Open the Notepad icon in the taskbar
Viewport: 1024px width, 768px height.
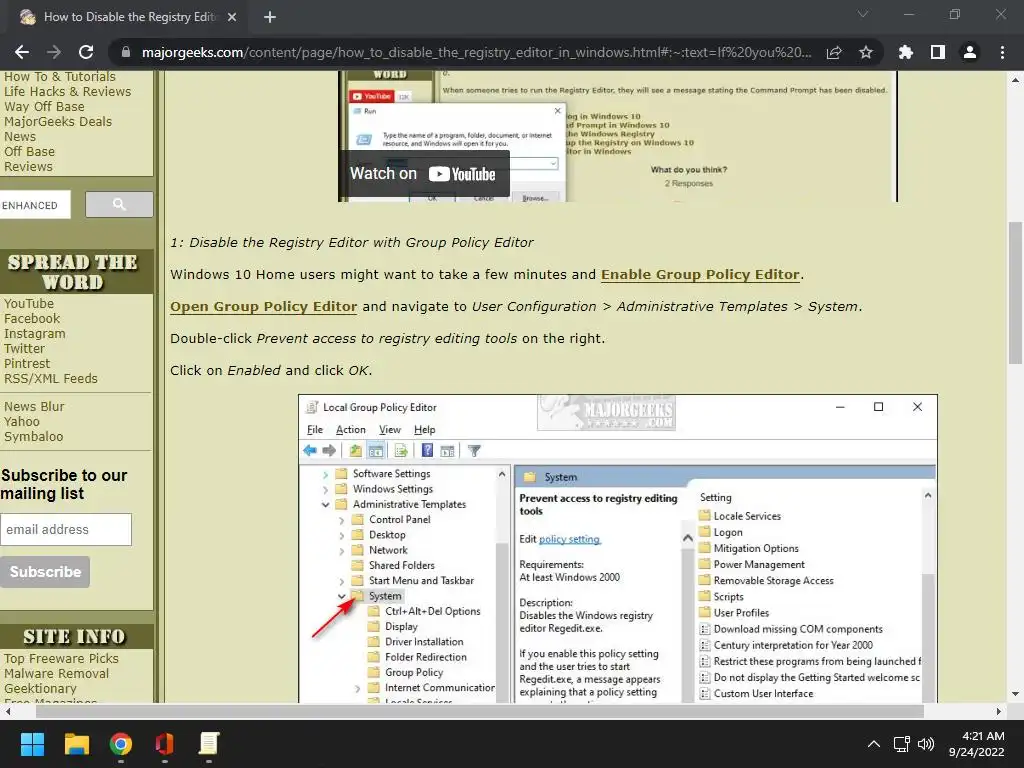pos(208,744)
